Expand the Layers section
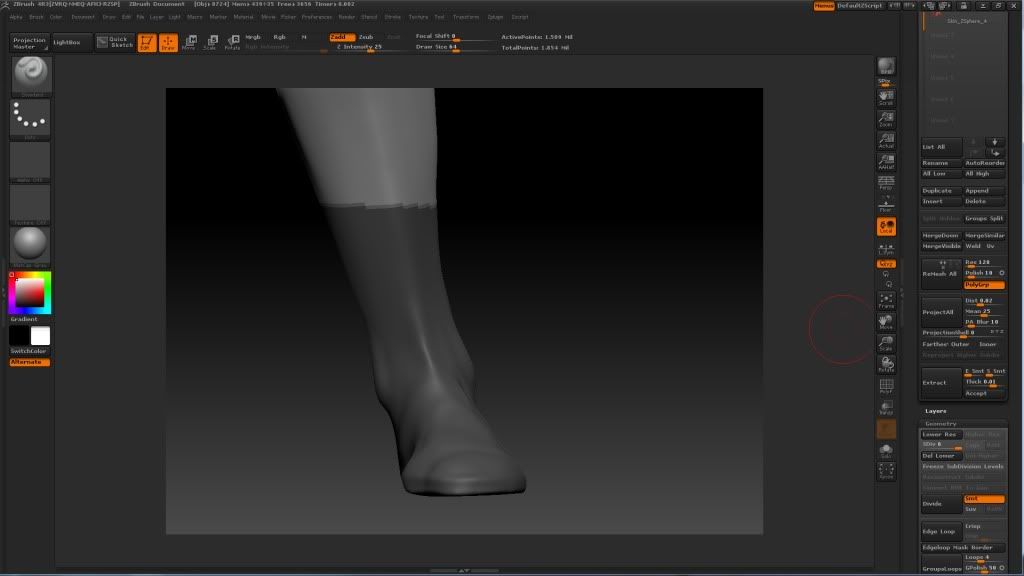This screenshot has width=1024, height=576. (936, 411)
